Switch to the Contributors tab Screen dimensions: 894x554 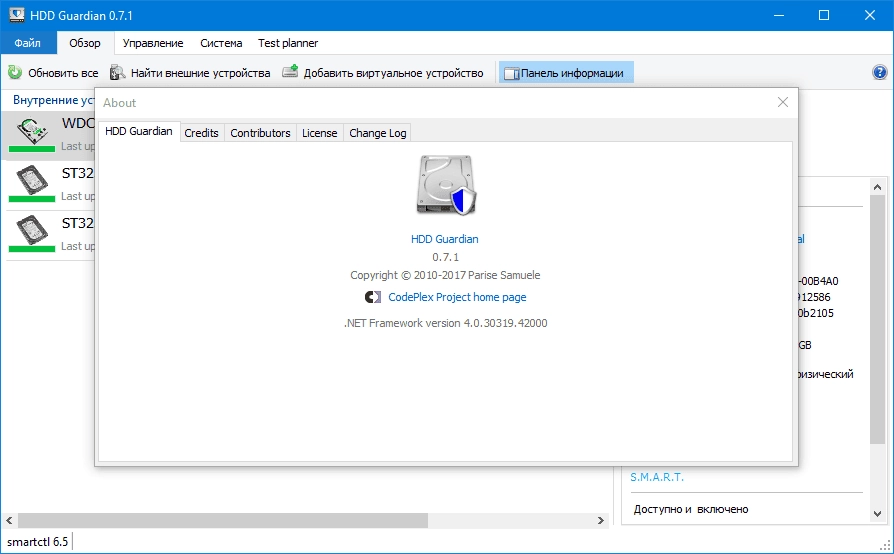pos(260,133)
